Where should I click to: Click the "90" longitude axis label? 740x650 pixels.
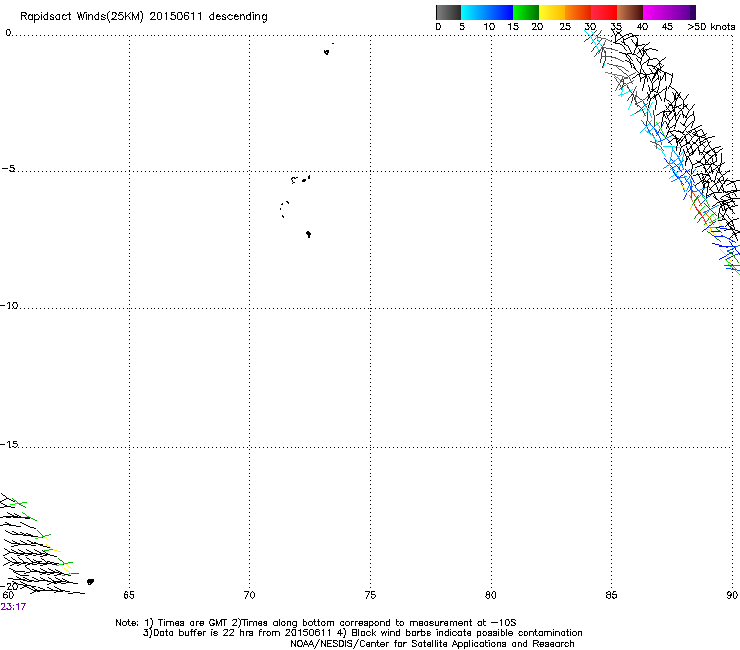[732, 595]
